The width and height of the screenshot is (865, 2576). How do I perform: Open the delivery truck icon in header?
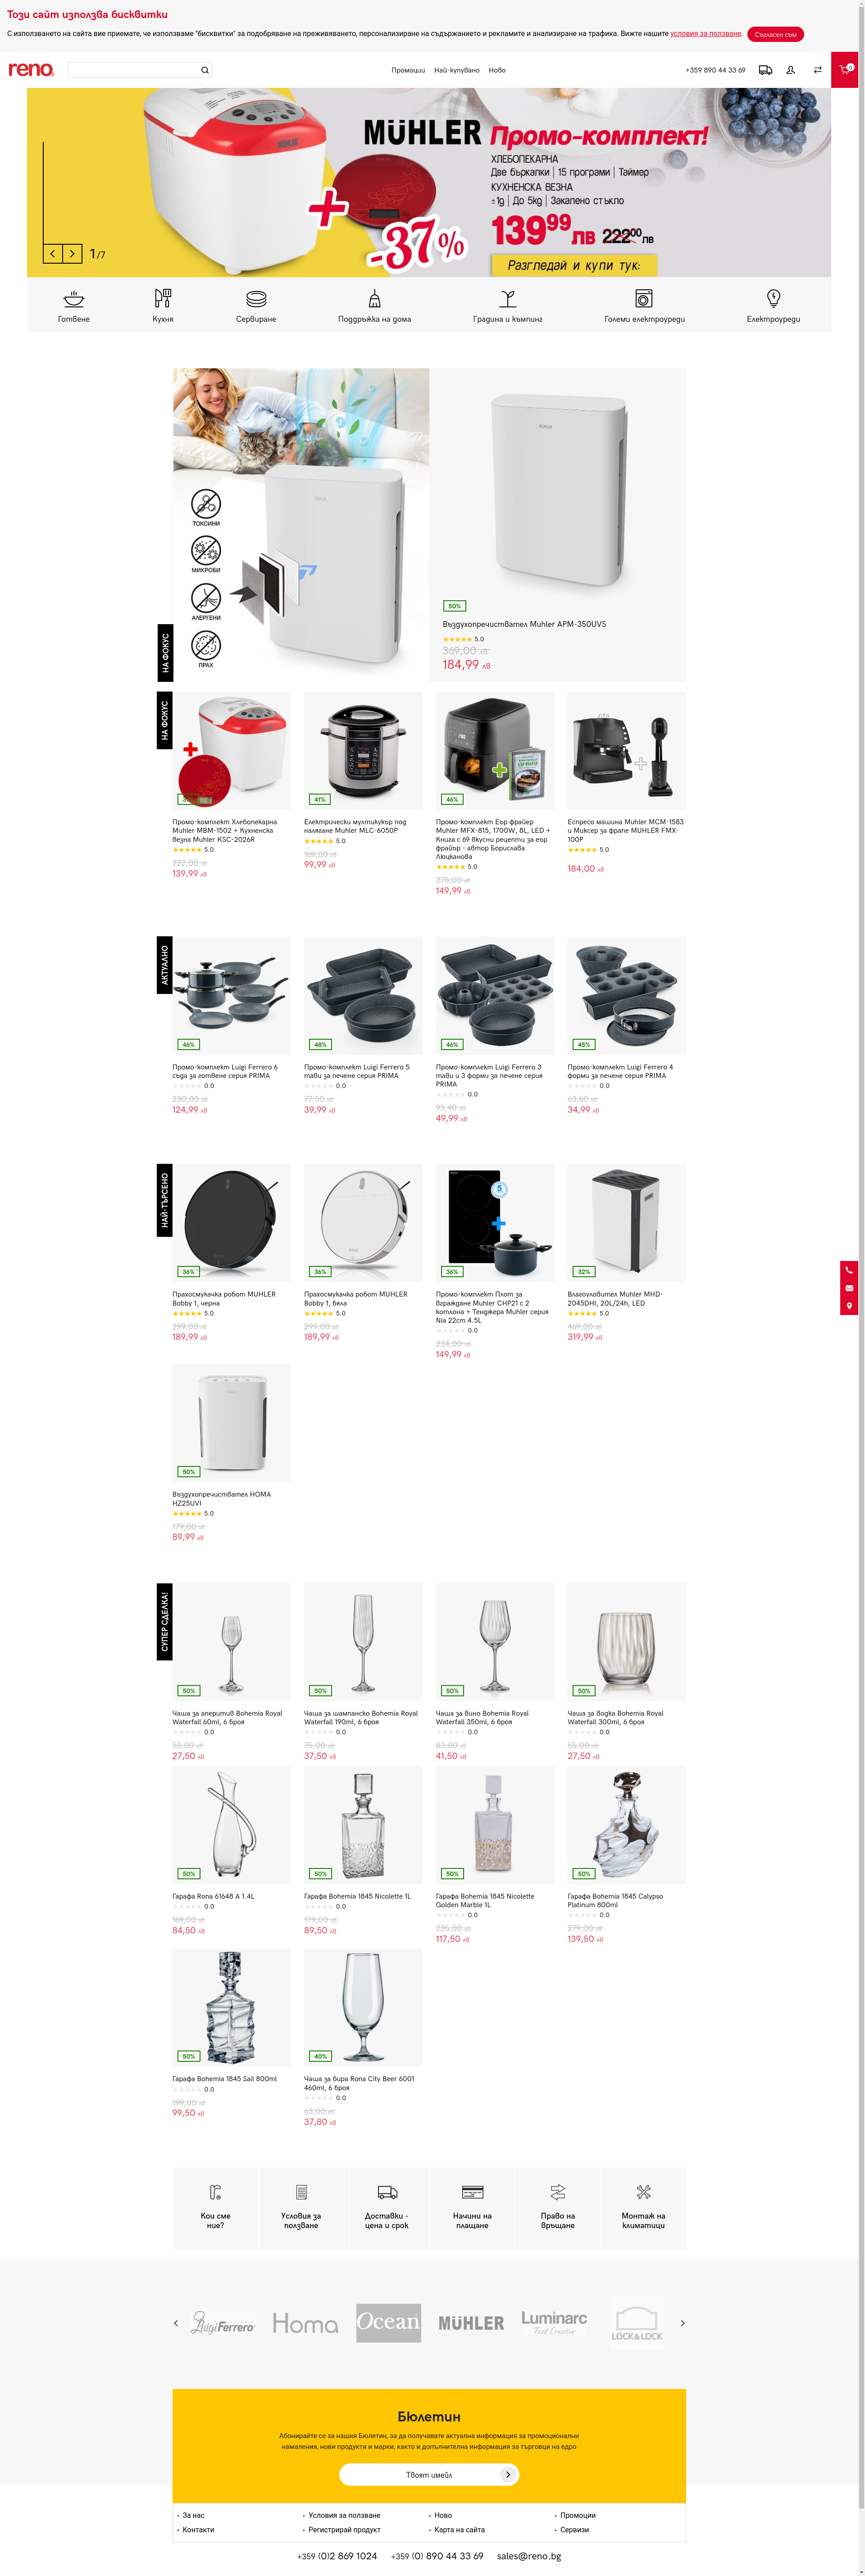click(x=765, y=70)
